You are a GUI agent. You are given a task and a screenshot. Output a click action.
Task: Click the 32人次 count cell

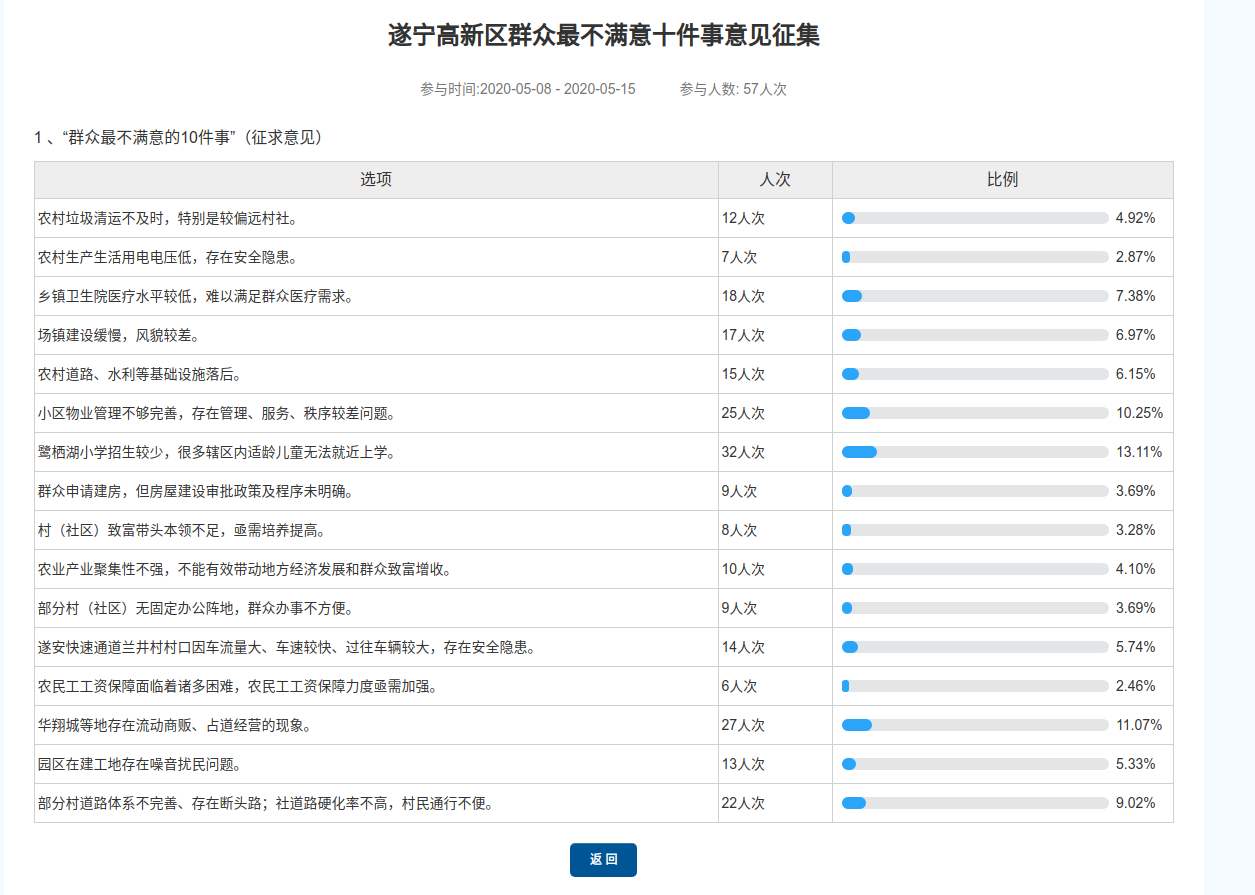(x=743, y=452)
